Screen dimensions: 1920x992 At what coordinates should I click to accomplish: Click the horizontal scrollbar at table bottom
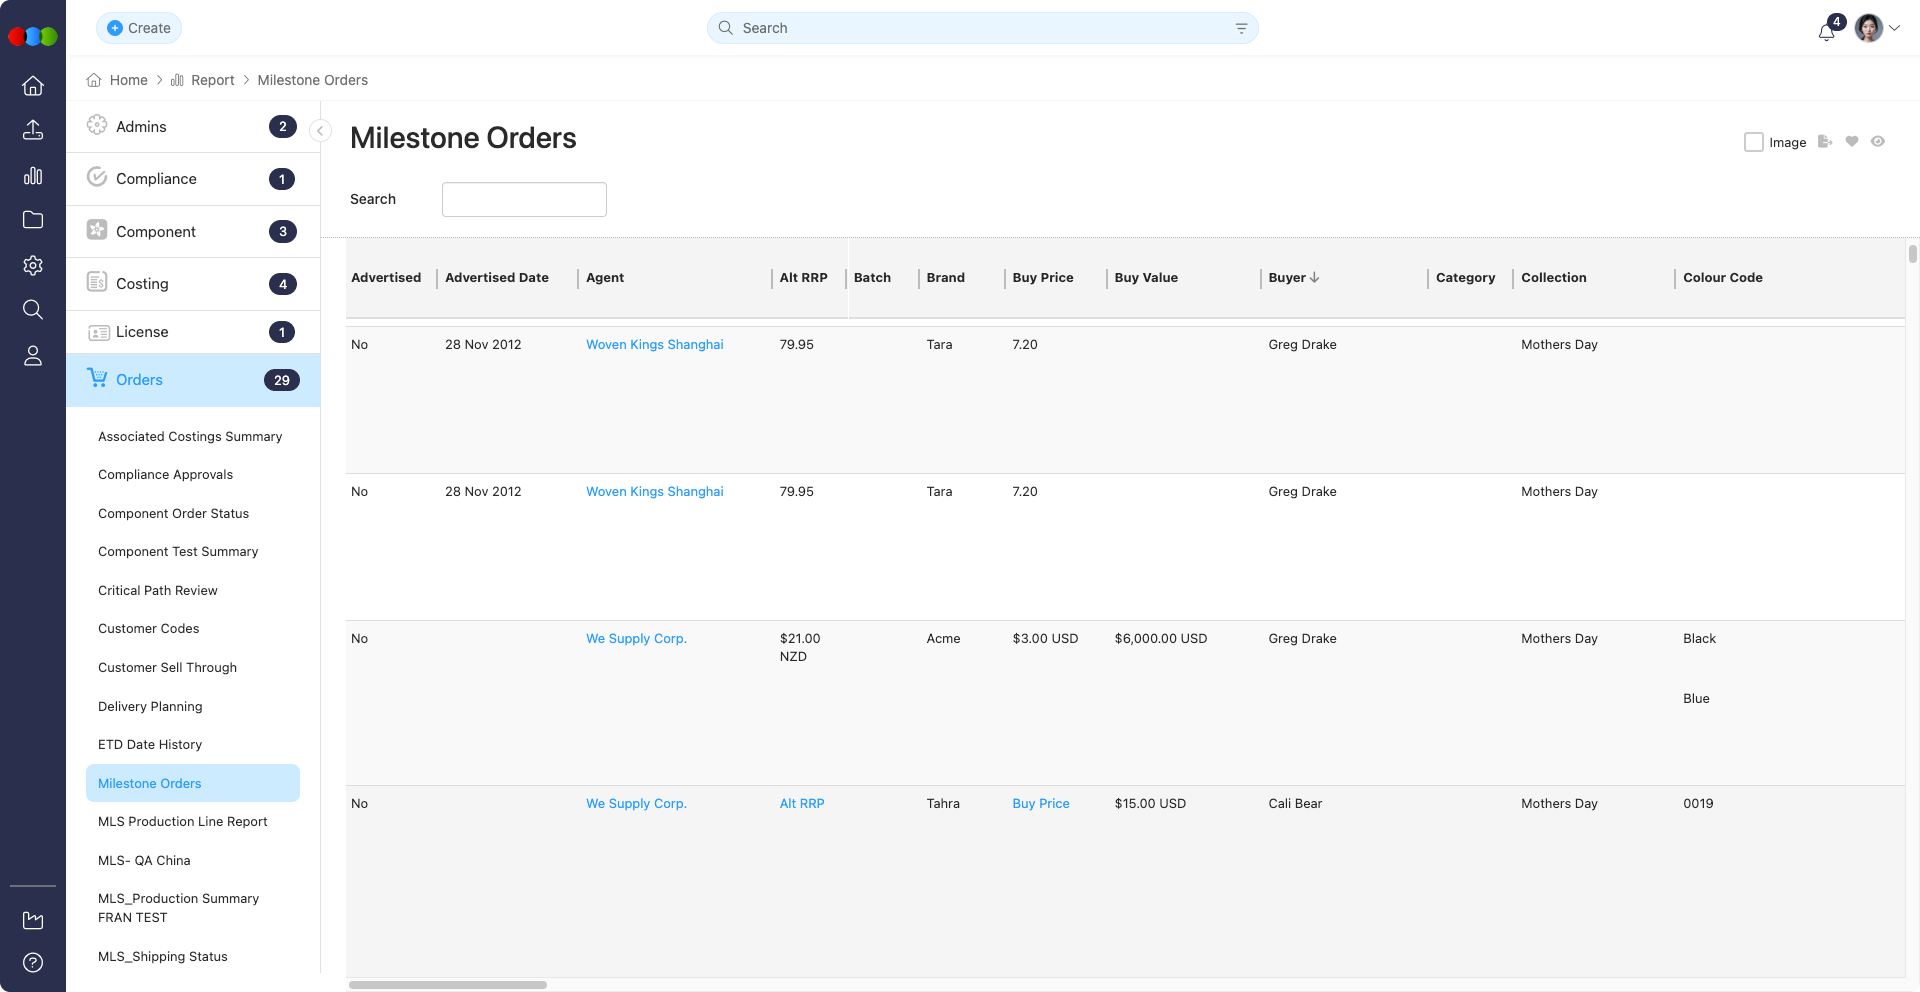448,985
